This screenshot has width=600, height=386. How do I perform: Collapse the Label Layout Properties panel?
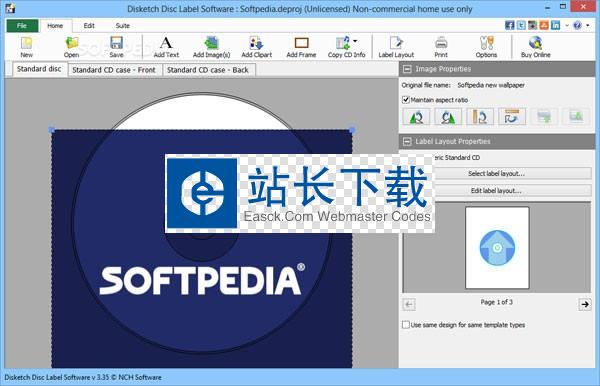pos(407,142)
